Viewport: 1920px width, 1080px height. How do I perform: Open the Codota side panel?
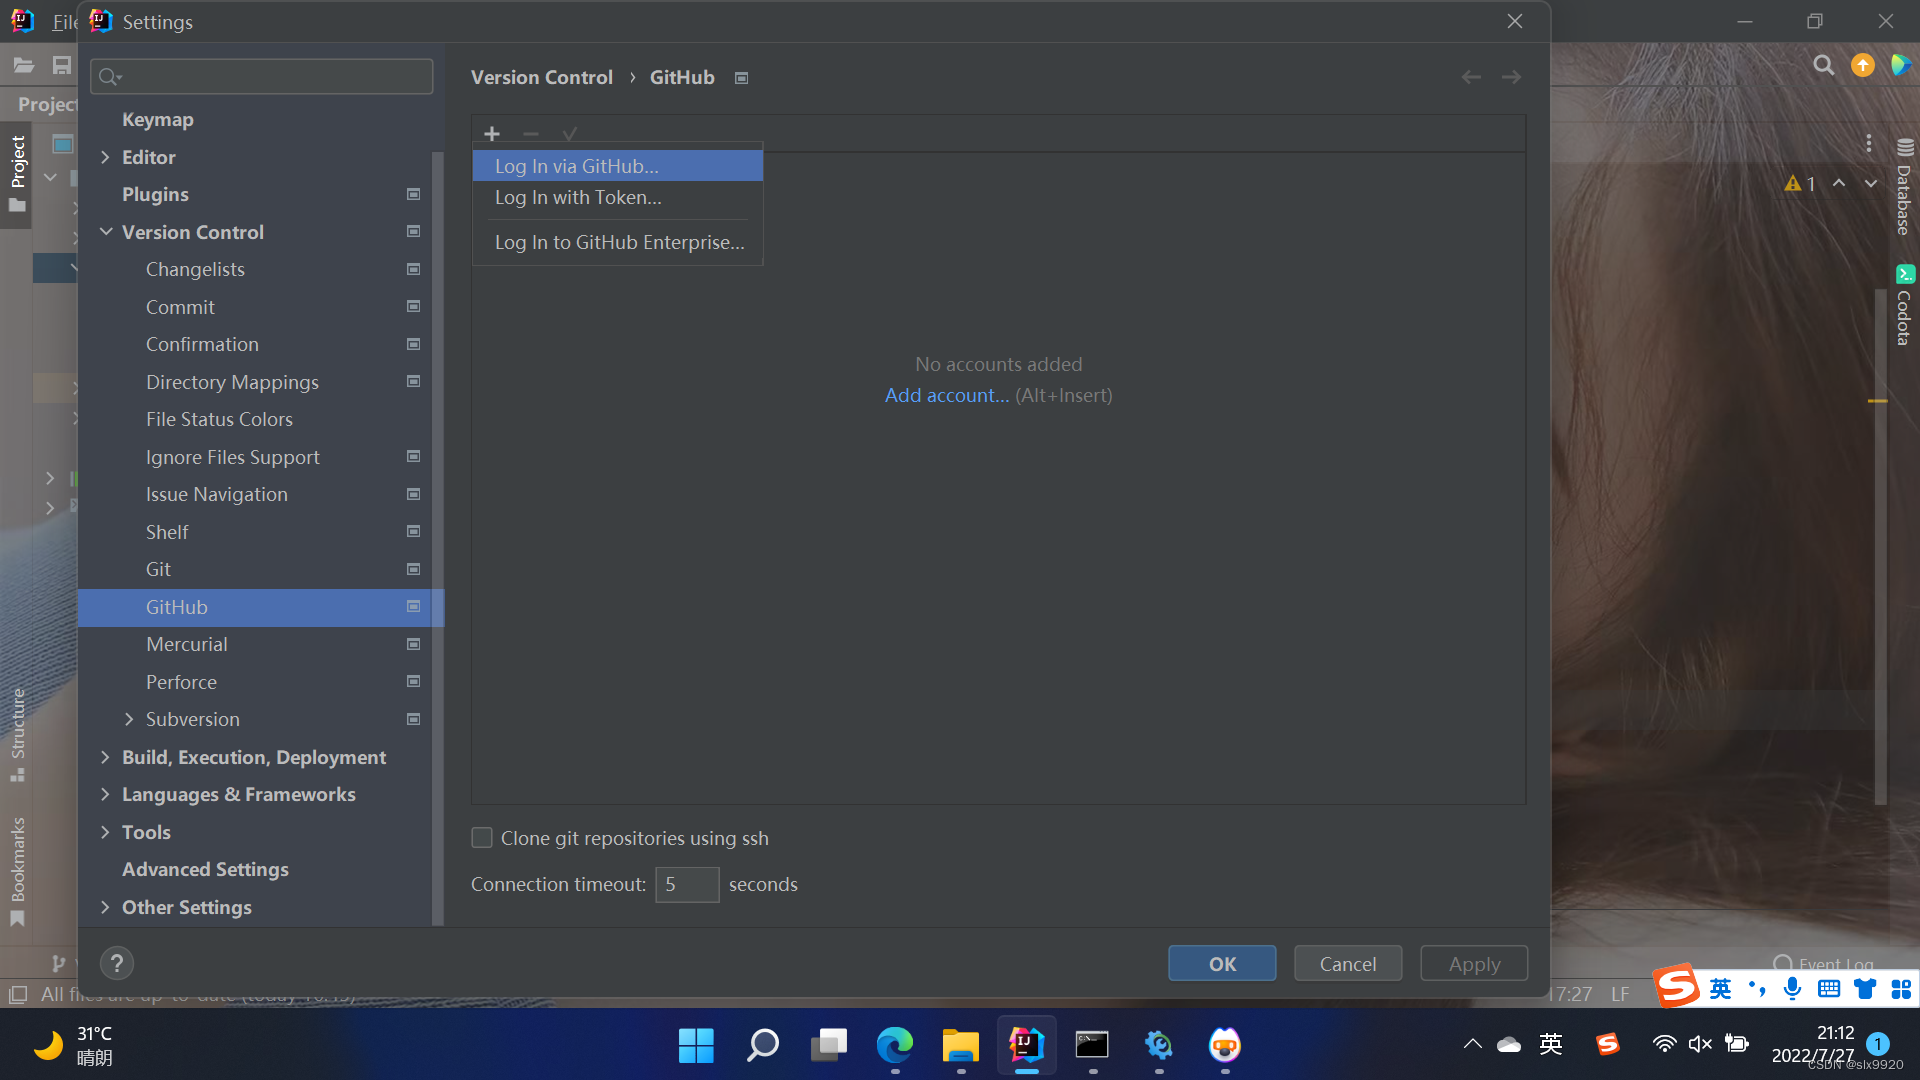pos(1904,305)
